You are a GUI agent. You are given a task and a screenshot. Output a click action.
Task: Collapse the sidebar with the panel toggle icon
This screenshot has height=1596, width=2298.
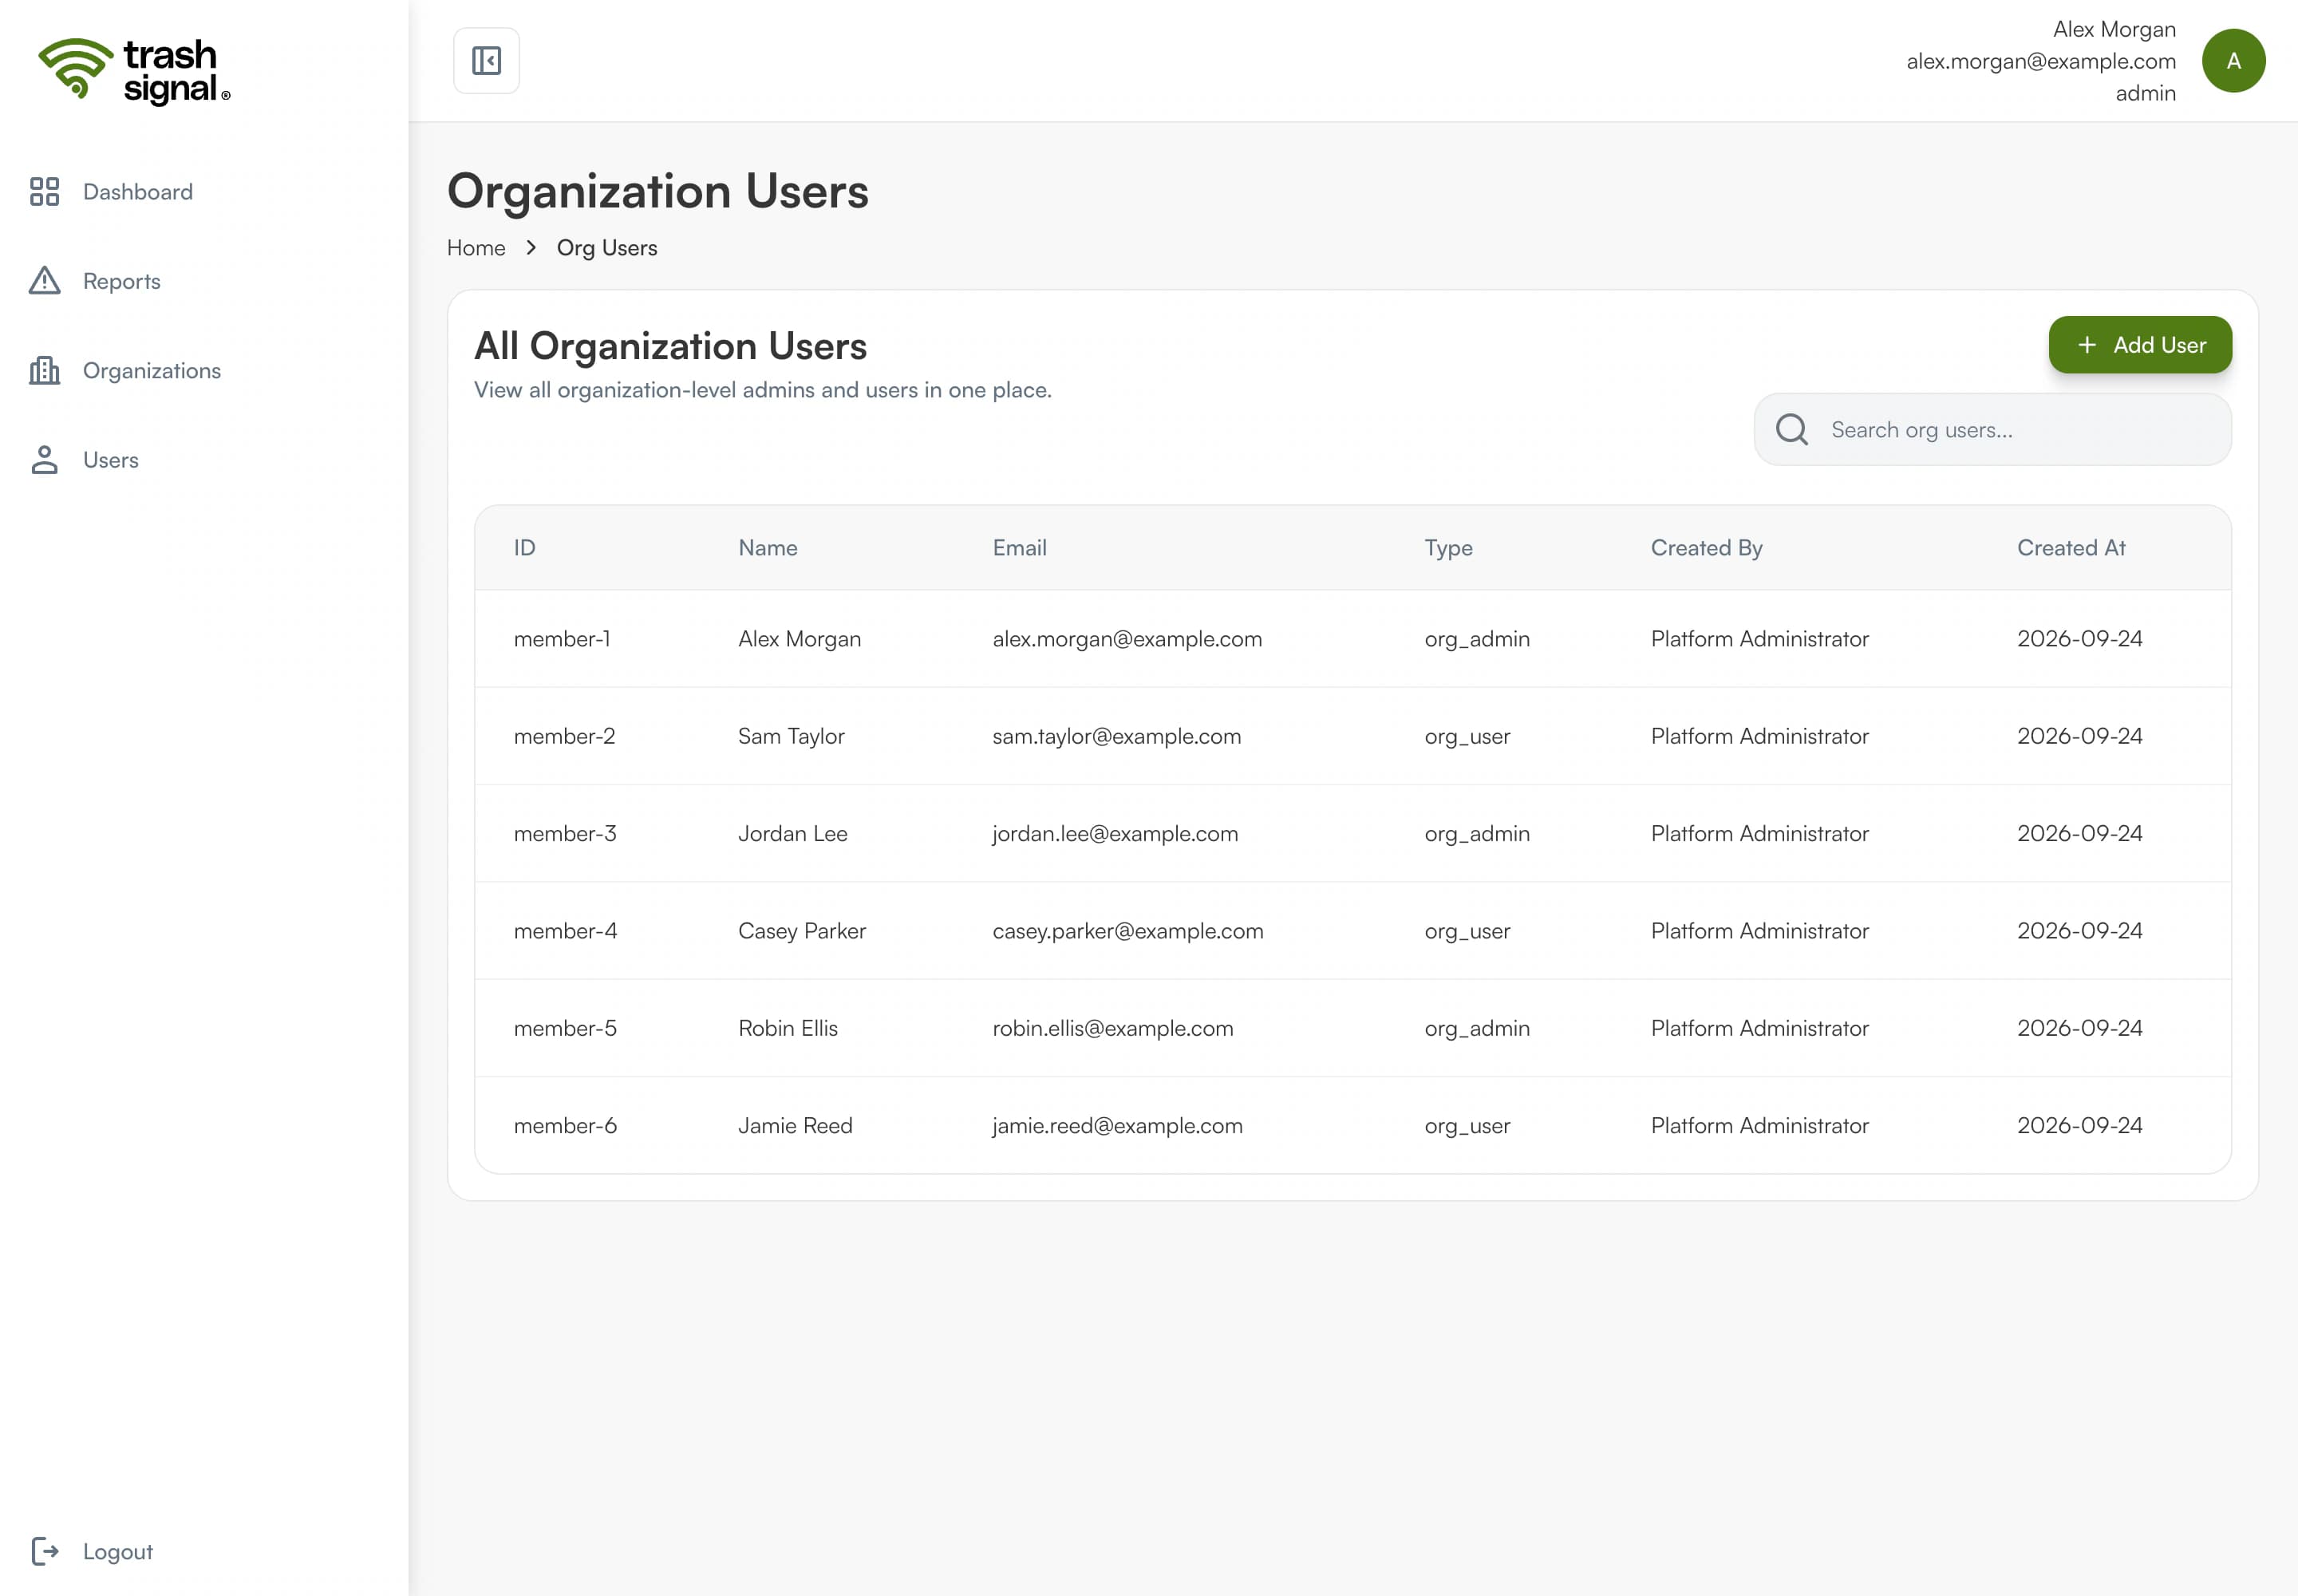486,61
